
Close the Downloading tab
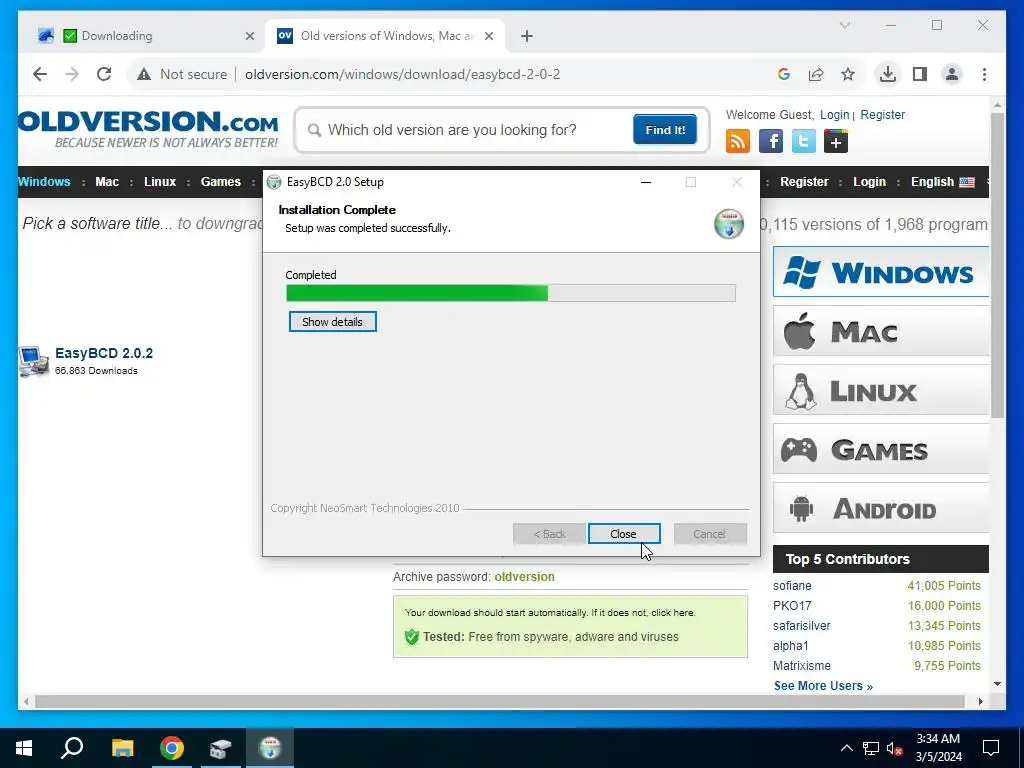249,36
